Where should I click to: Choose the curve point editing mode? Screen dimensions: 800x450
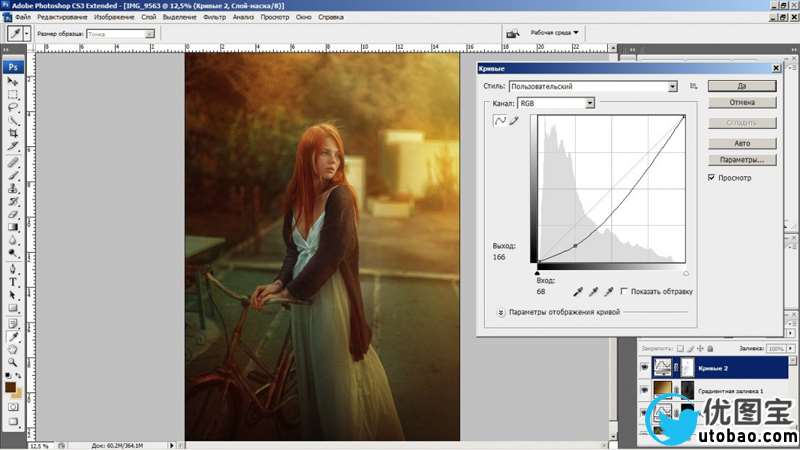pos(500,120)
